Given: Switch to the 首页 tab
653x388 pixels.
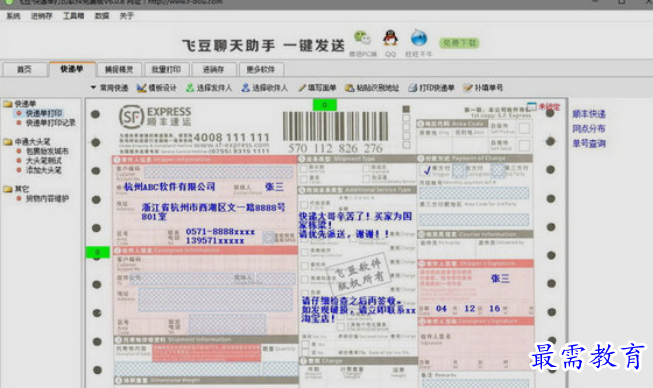Looking at the screenshot, I should click(x=24, y=69).
